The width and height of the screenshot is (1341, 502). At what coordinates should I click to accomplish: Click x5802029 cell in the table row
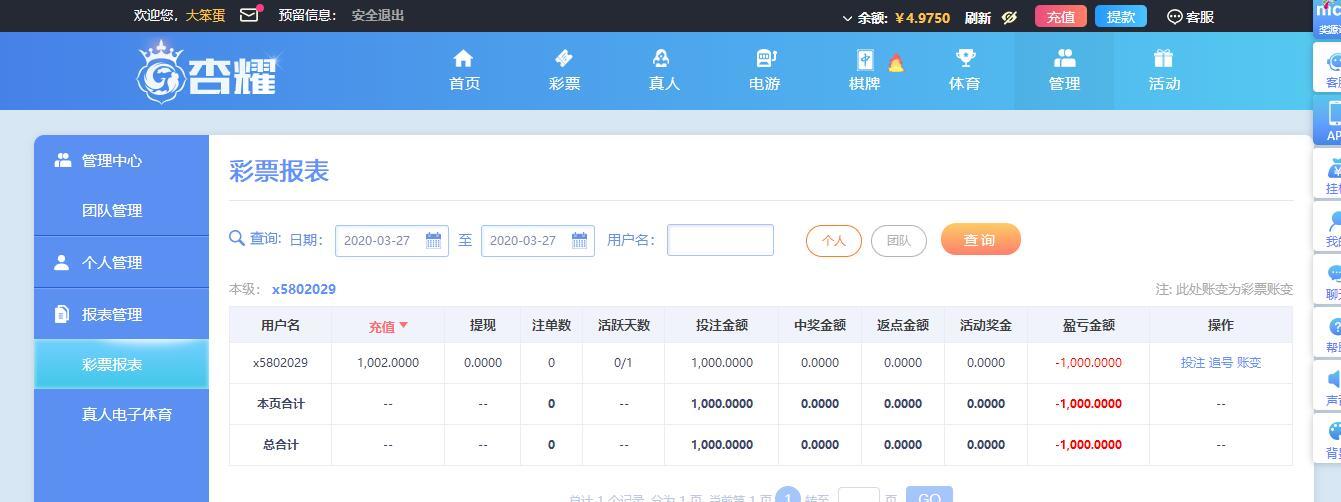[280, 363]
